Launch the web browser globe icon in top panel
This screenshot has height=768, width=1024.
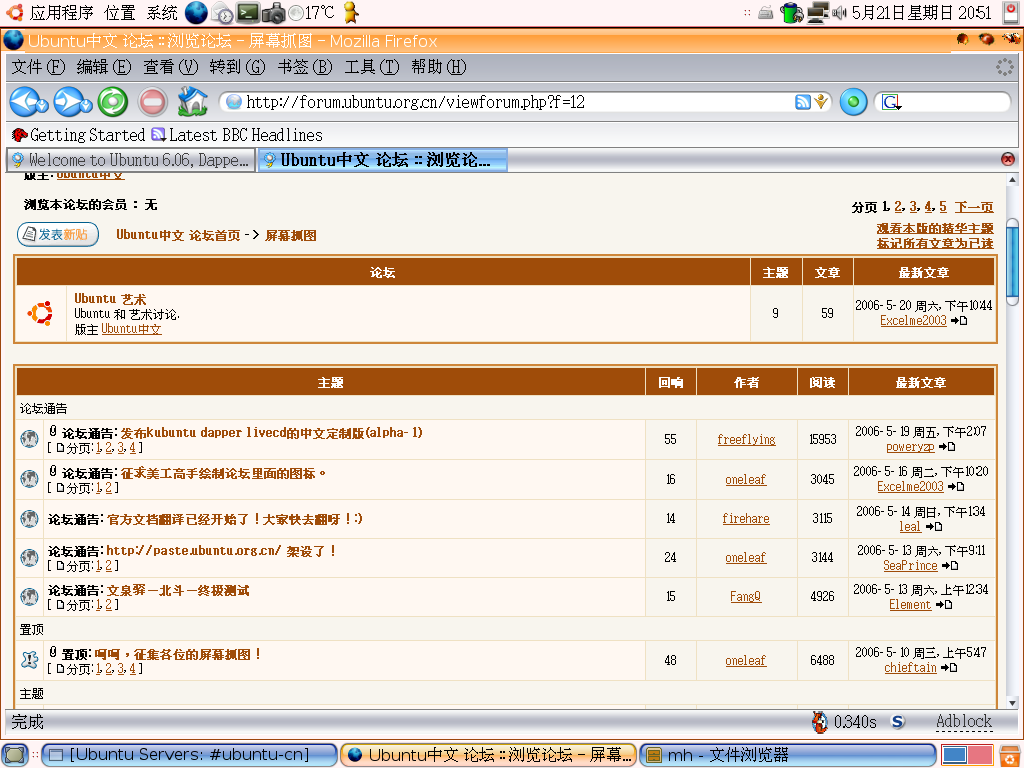click(196, 12)
